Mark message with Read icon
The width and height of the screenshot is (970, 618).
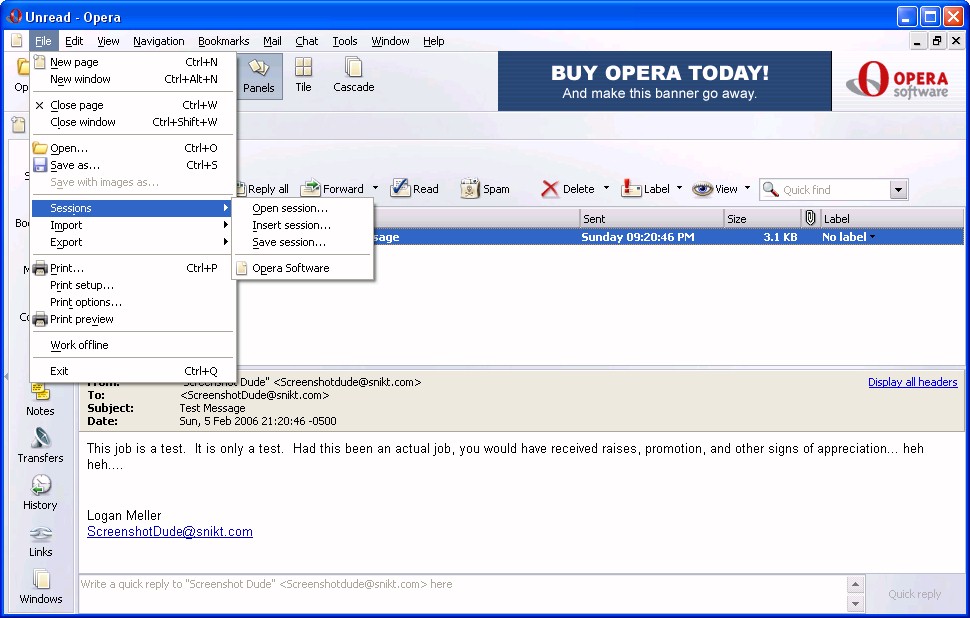[401, 189]
